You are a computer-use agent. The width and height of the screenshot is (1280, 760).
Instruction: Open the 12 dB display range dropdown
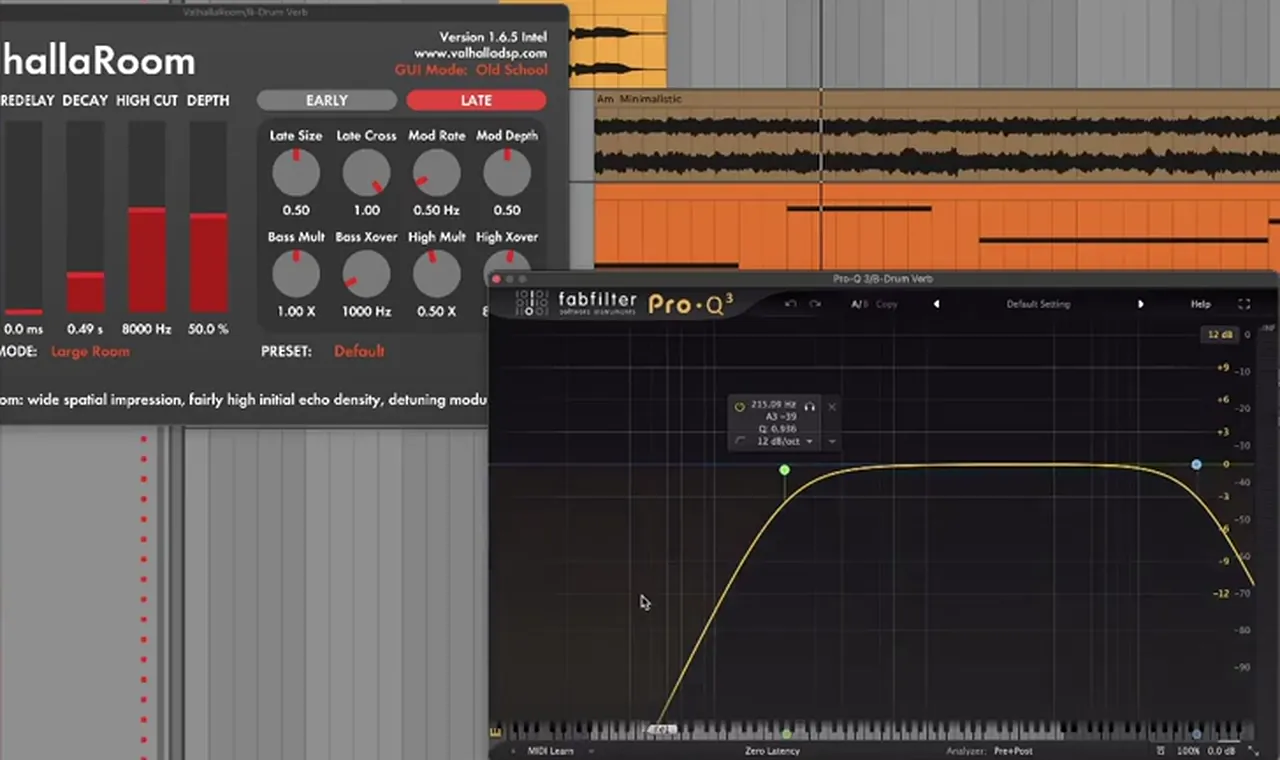pos(1220,334)
